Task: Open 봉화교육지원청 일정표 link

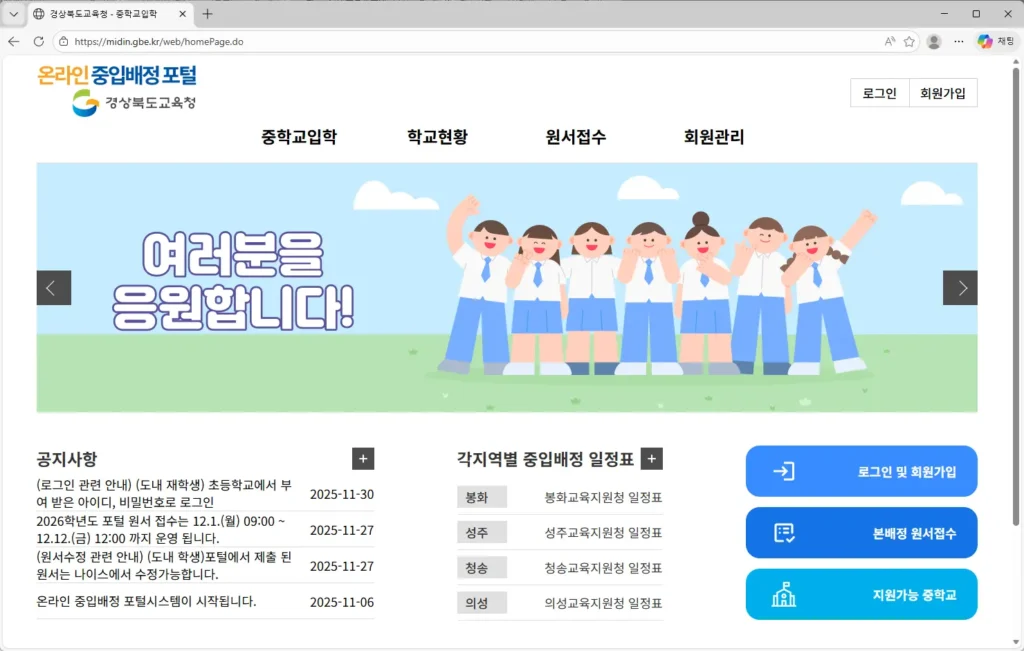Action: click(x=603, y=497)
